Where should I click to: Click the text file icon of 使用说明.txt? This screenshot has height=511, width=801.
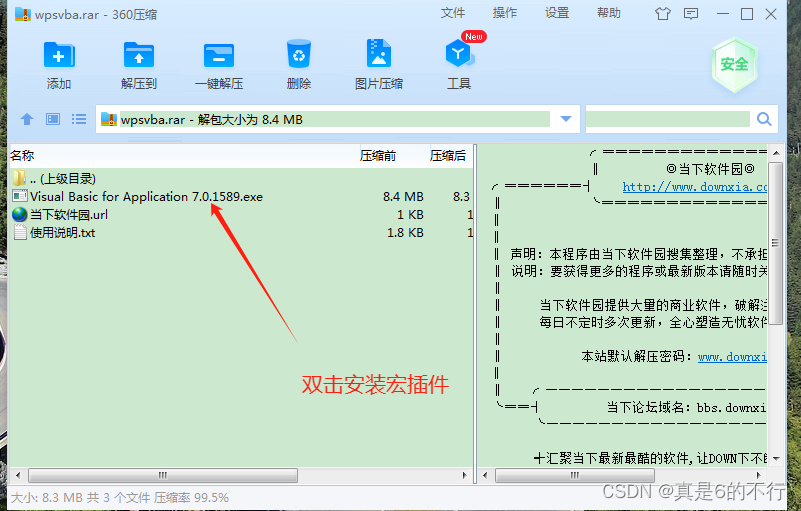(20, 233)
